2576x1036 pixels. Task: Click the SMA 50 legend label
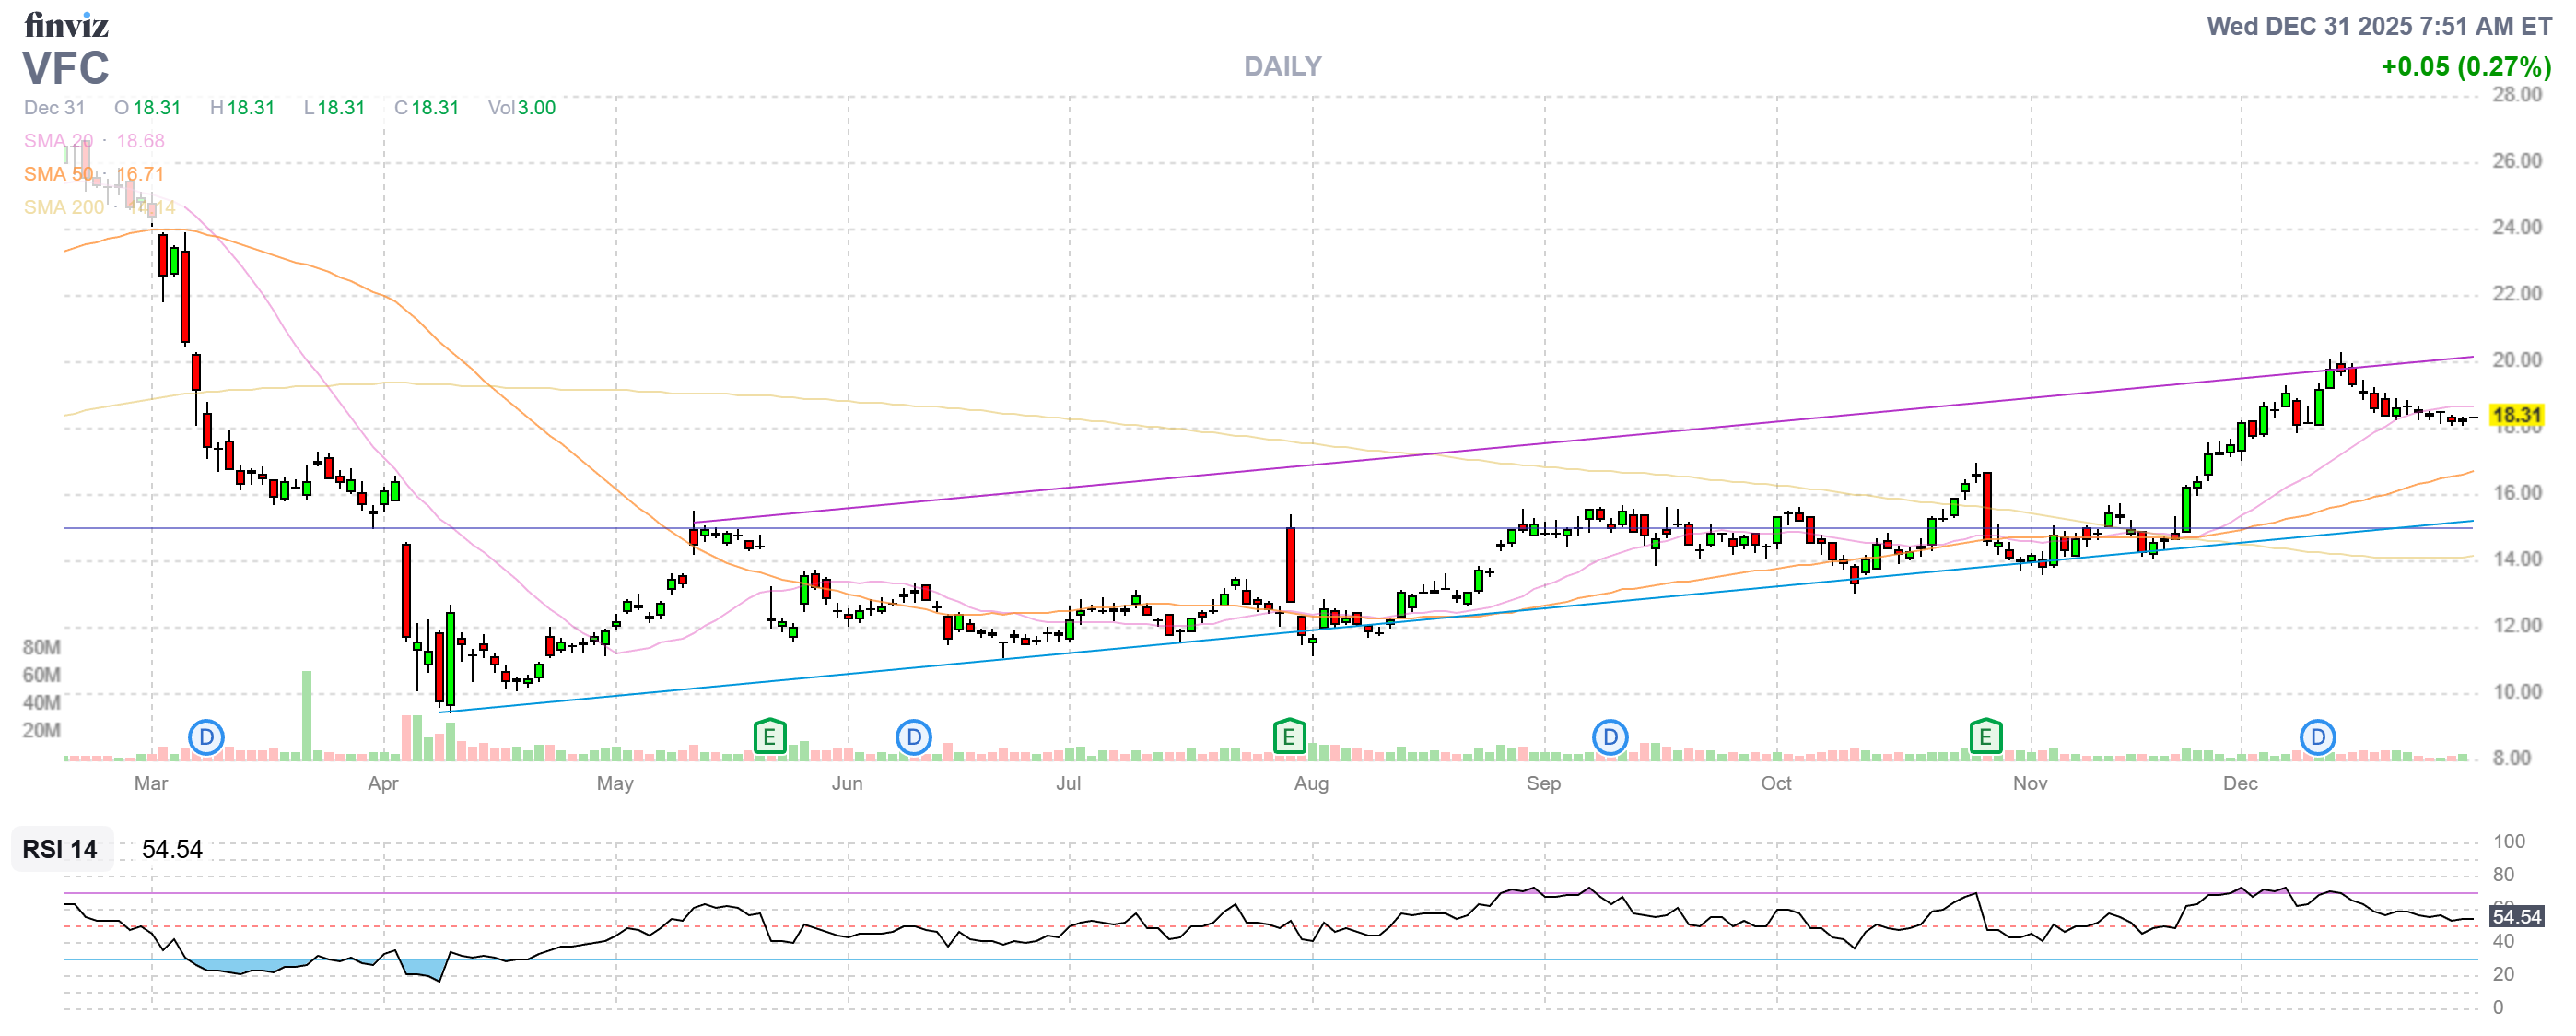pos(58,174)
